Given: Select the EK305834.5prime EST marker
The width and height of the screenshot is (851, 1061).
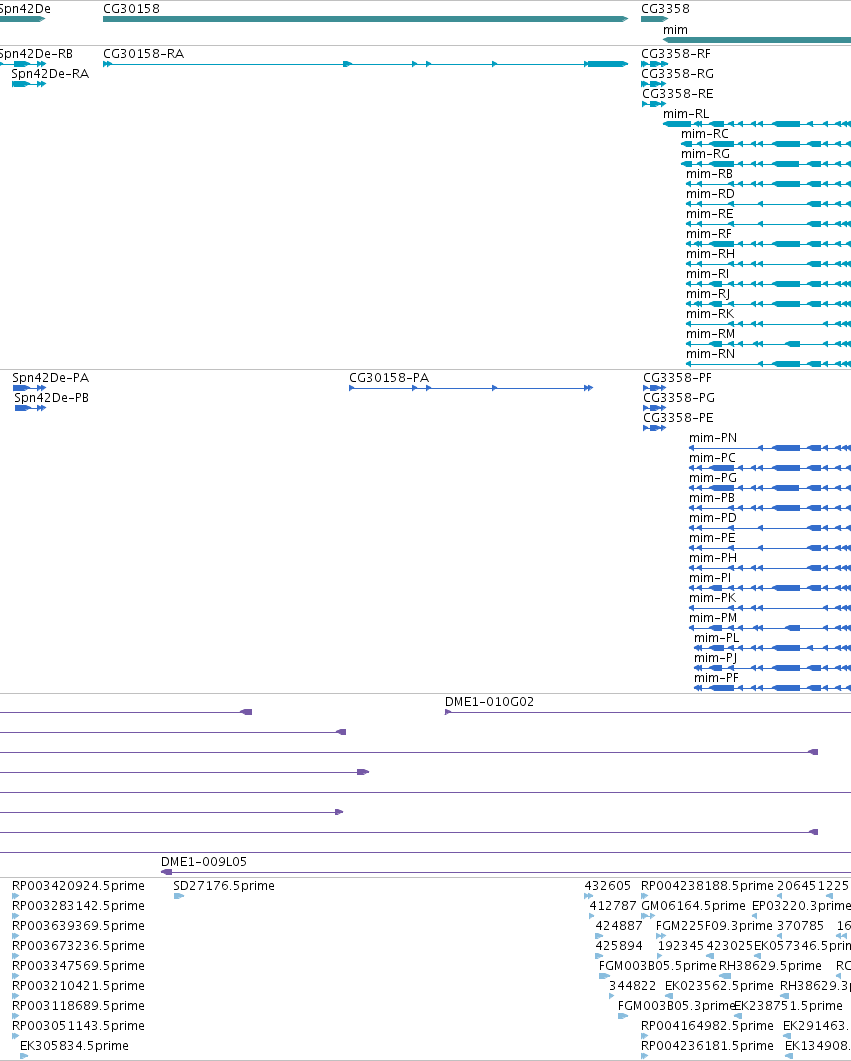Looking at the screenshot, I should tap(24, 1056).
